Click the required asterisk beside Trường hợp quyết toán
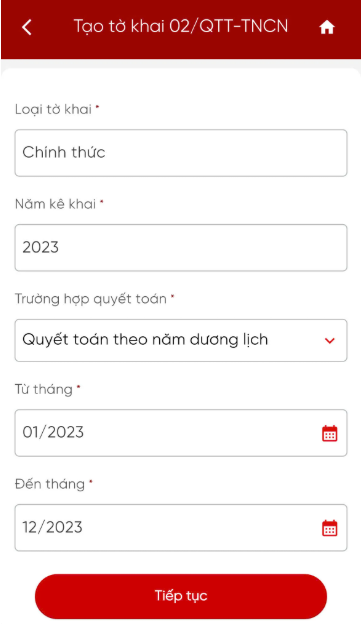The image size is (361, 624). click(x=172, y=296)
